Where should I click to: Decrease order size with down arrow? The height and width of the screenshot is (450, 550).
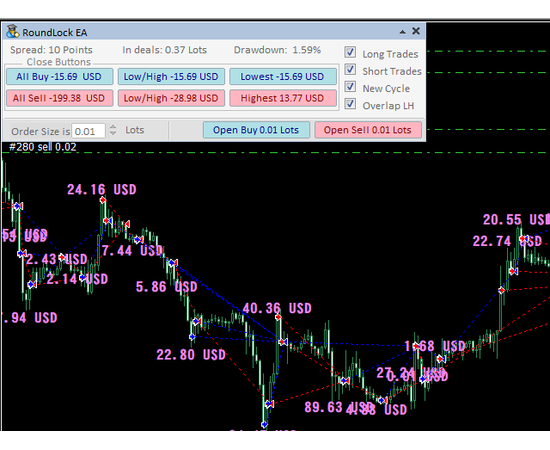[x=113, y=133]
